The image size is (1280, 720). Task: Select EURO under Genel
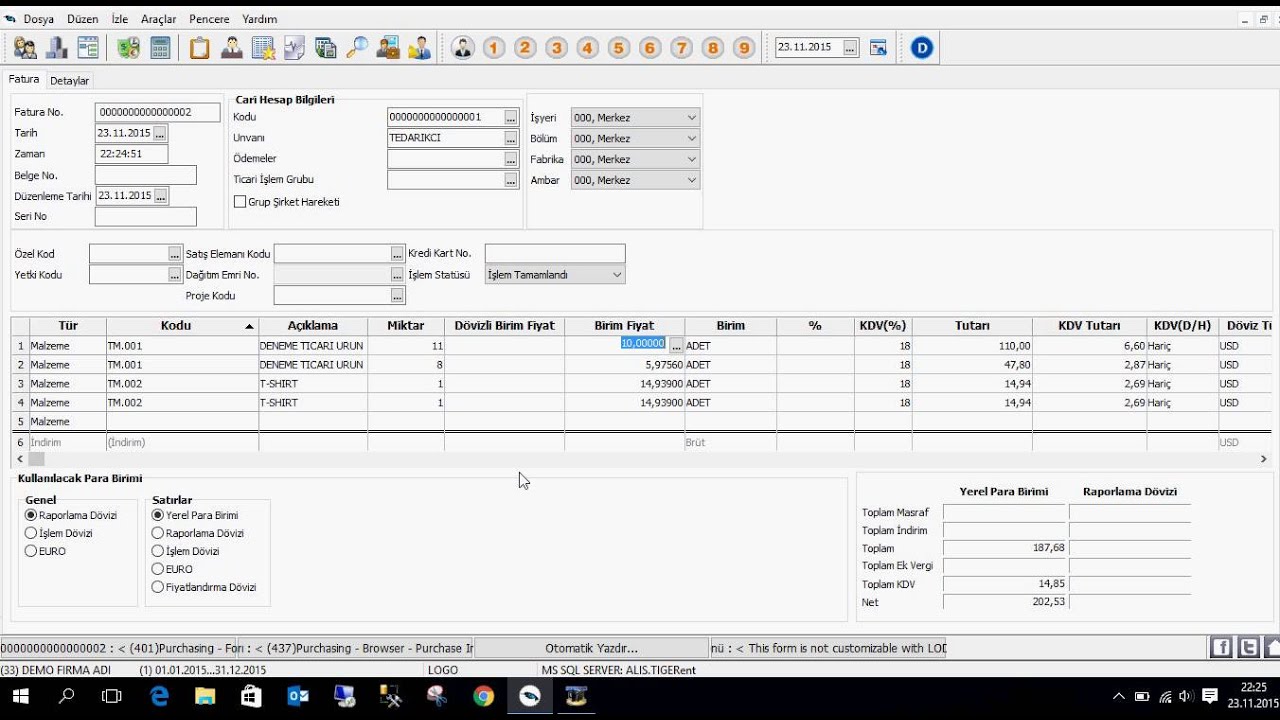tap(31, 551)
